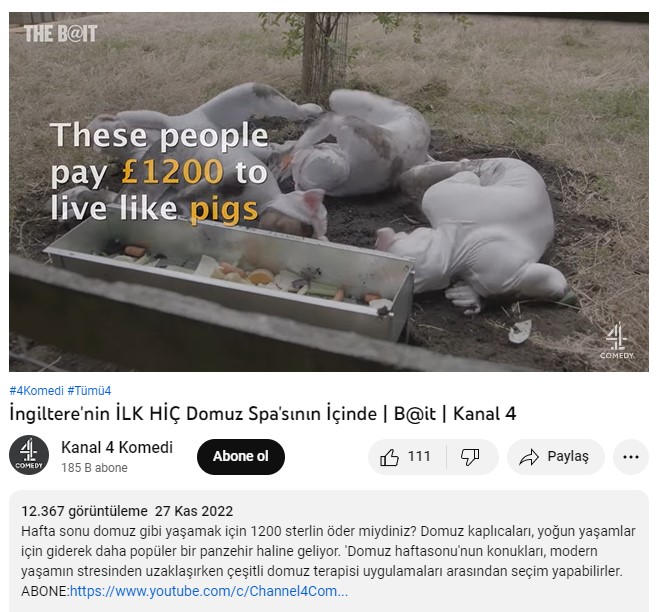Image resolution: width=660 pixels, height=612 pixels.
Task: Open the #4Komedi hashtag link
Action: click(x=37, y=390)
